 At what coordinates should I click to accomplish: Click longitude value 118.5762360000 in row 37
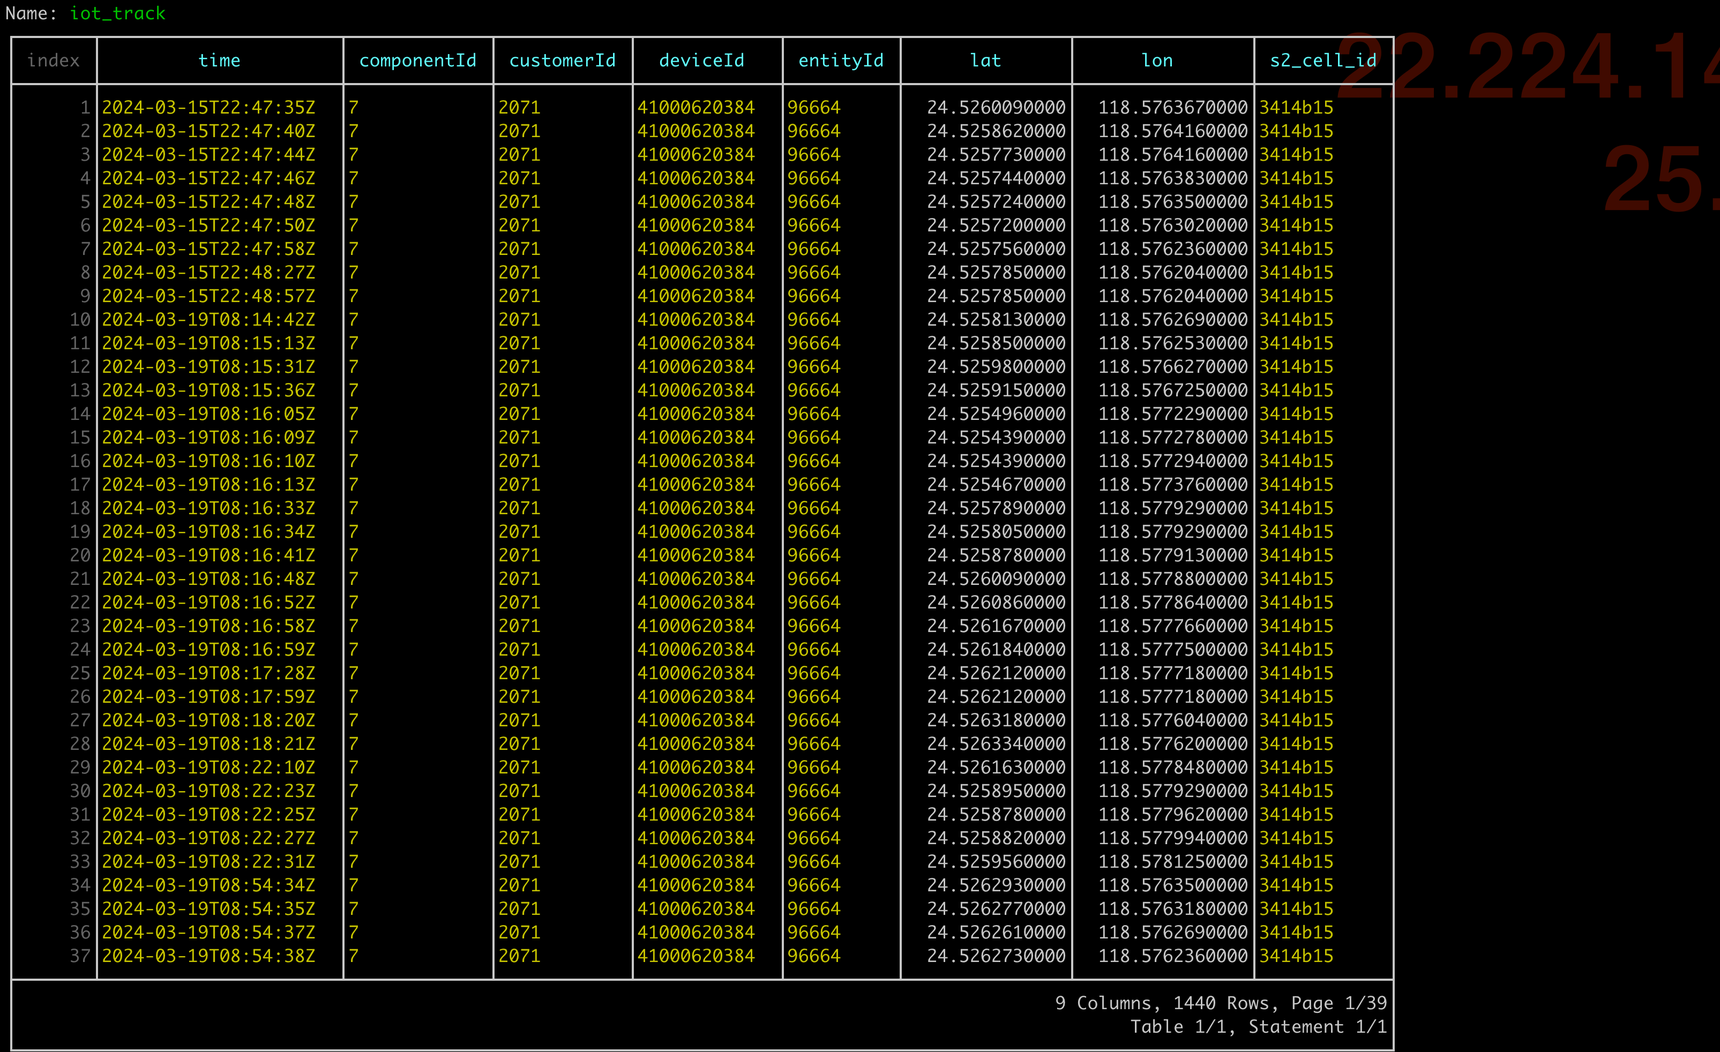(x=1173, y=956)
